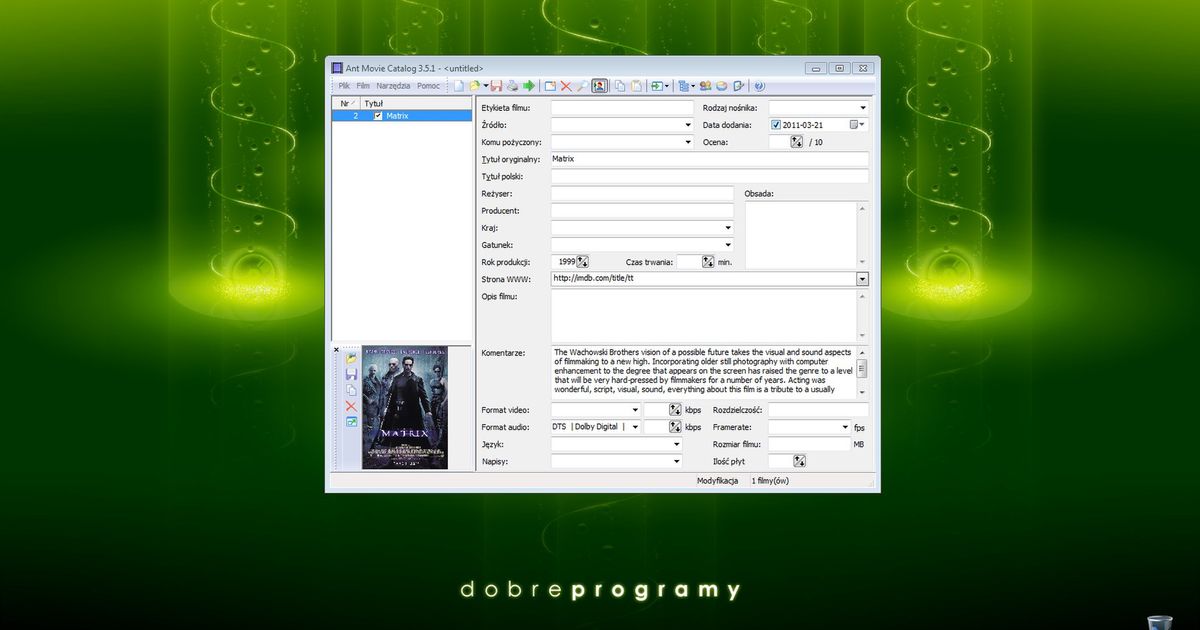Delete the poster using the red X icon
1200x630 pixels.
pyautogui.click(x=350, y=406)
